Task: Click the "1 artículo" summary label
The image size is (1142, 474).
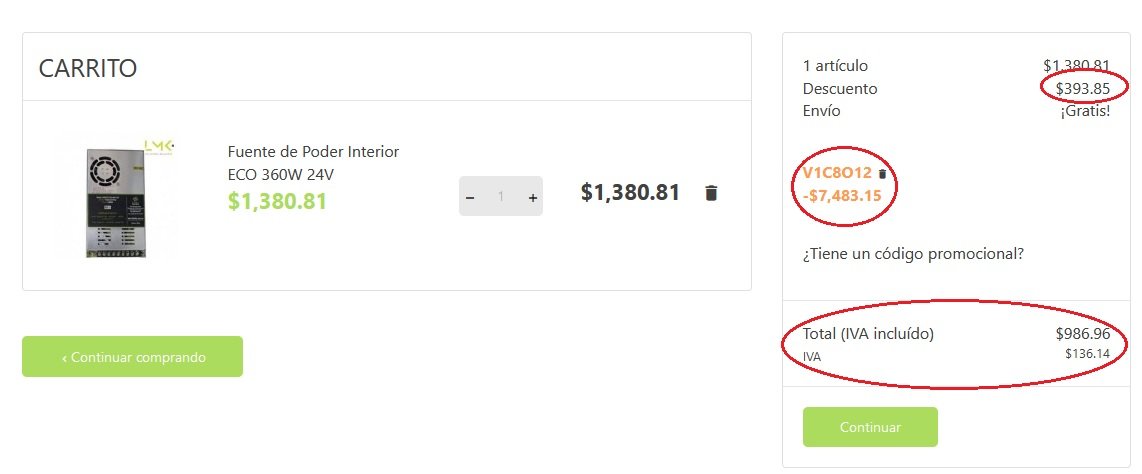Action: (835, 66)
